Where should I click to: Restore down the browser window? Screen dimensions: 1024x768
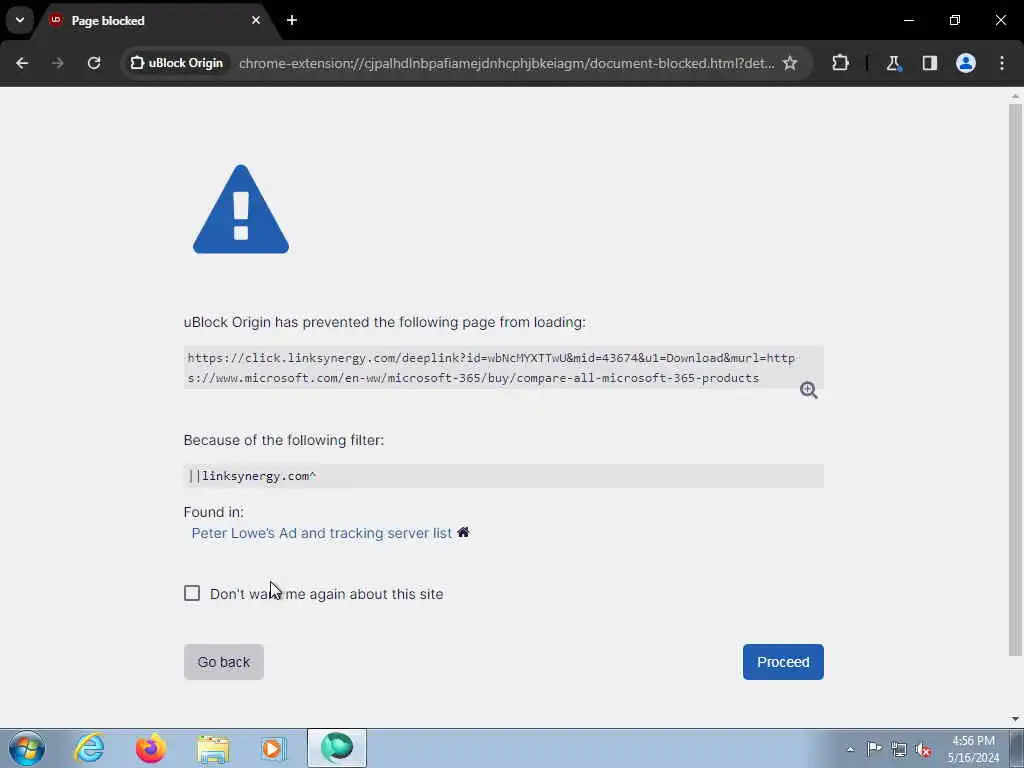(x=955, y=20)
